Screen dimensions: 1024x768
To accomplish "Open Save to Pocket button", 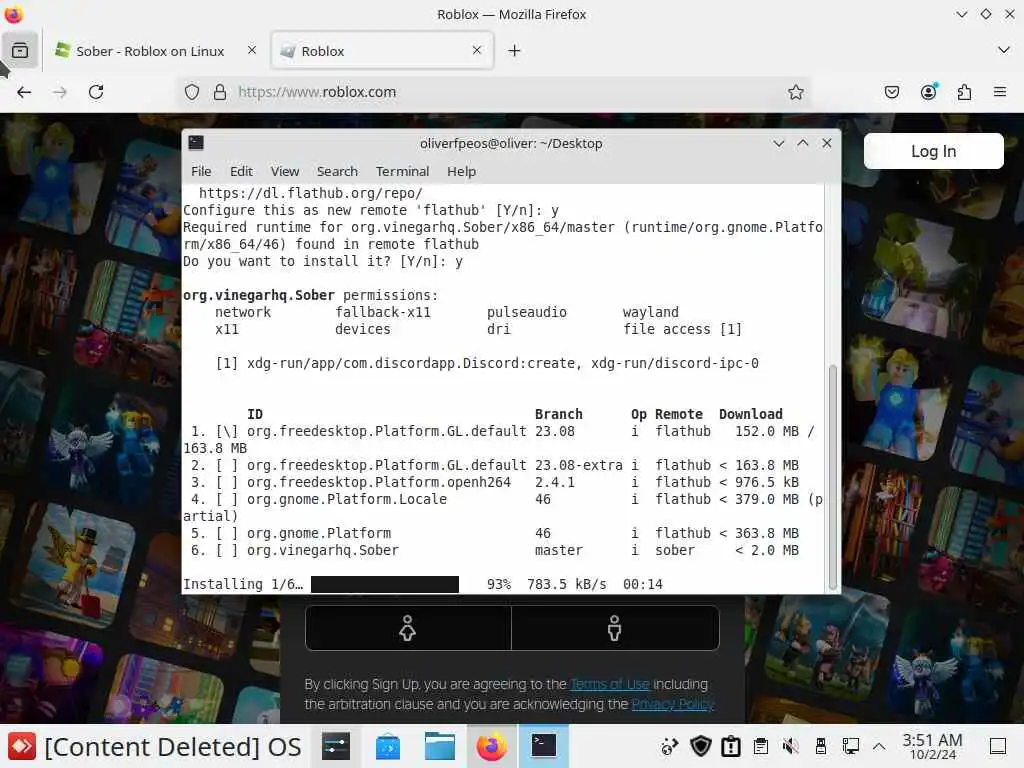I will (891, 92).
